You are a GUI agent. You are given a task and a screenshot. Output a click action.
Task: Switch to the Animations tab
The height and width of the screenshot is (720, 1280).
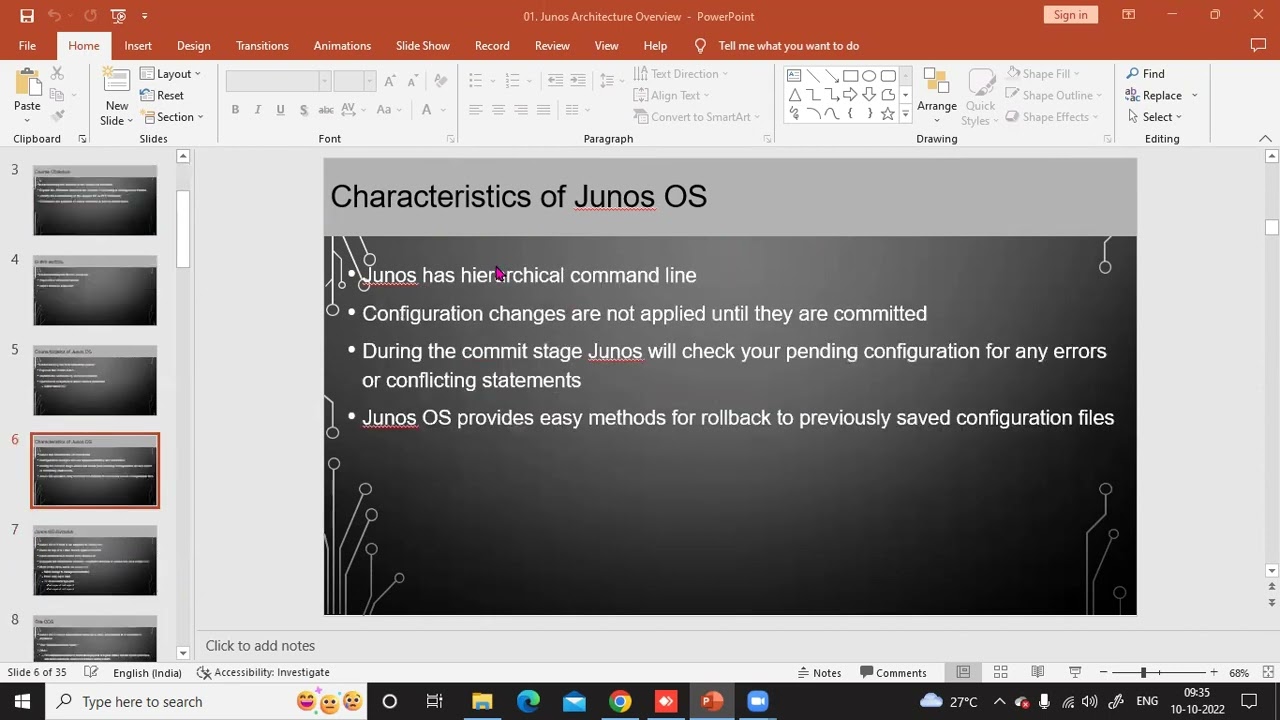point(342,46)
